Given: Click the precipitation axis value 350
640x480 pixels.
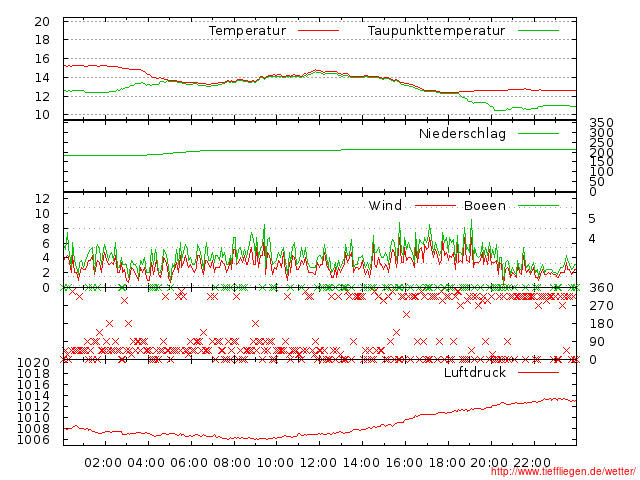Looking at the screenshot, I should 601,122.
